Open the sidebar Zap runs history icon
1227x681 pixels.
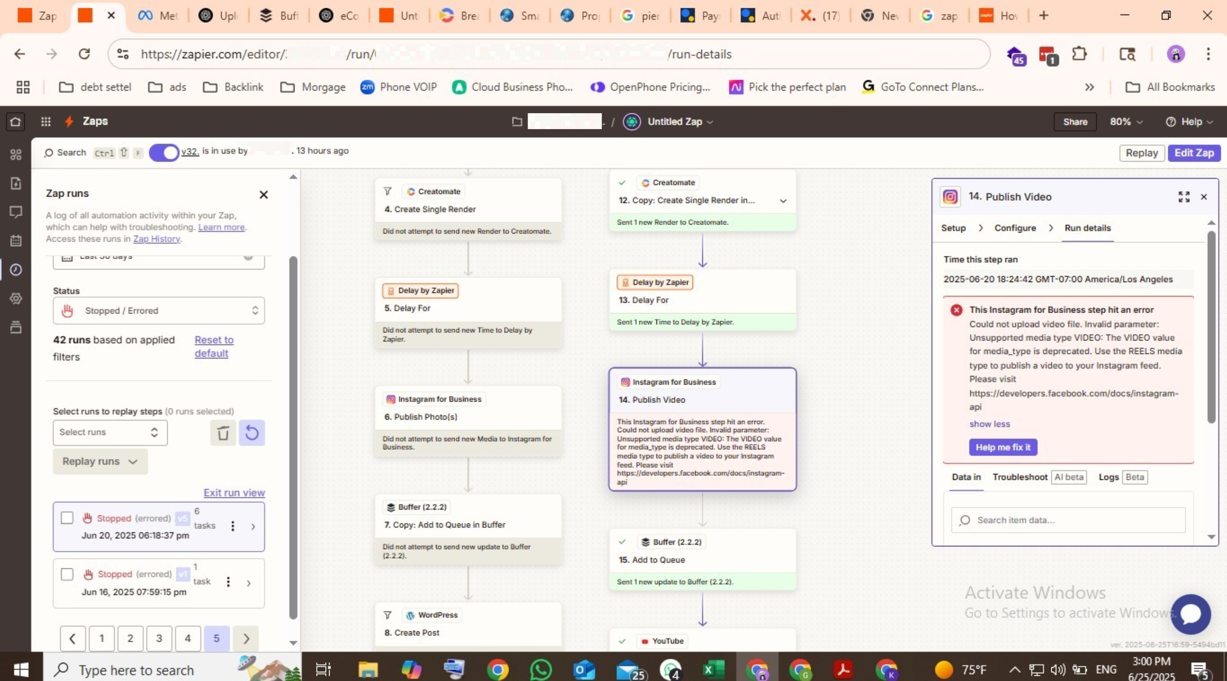(x=15, y=270)
